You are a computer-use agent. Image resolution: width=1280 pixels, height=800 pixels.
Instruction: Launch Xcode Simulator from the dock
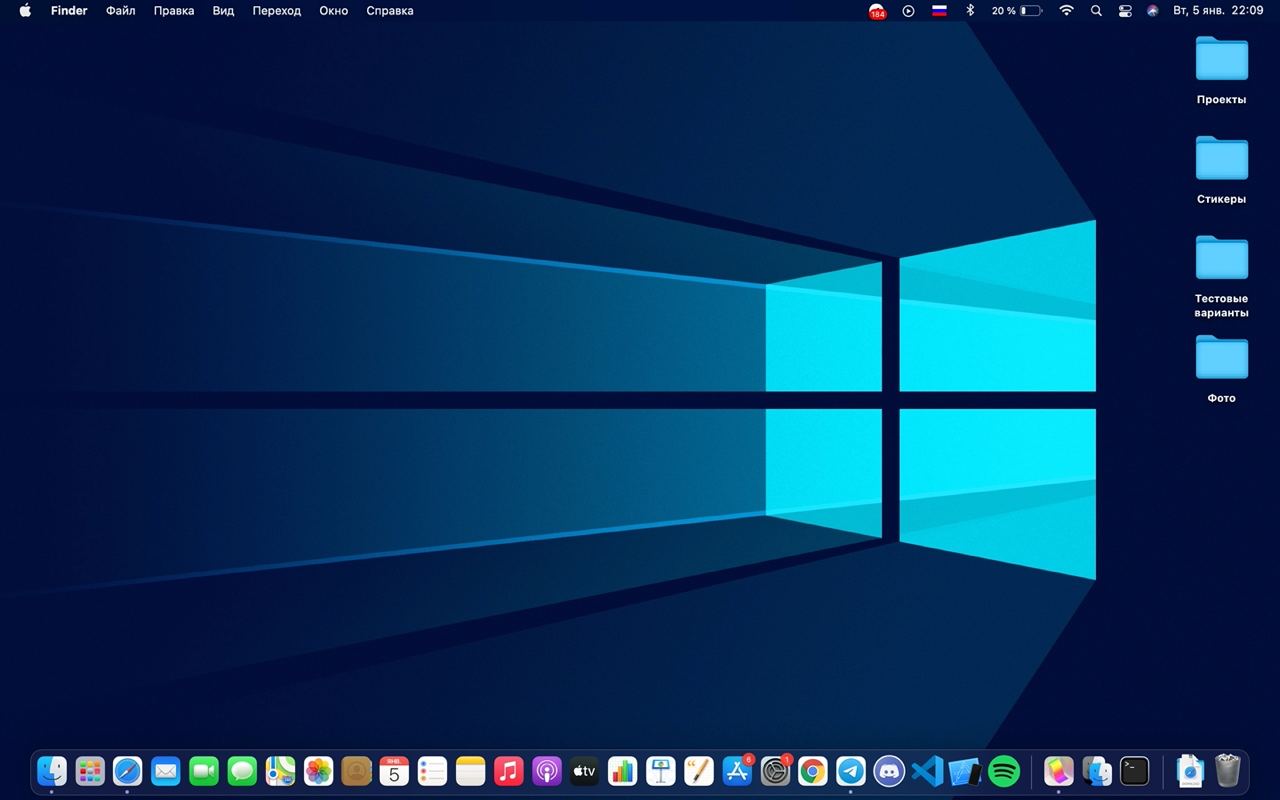965,771
